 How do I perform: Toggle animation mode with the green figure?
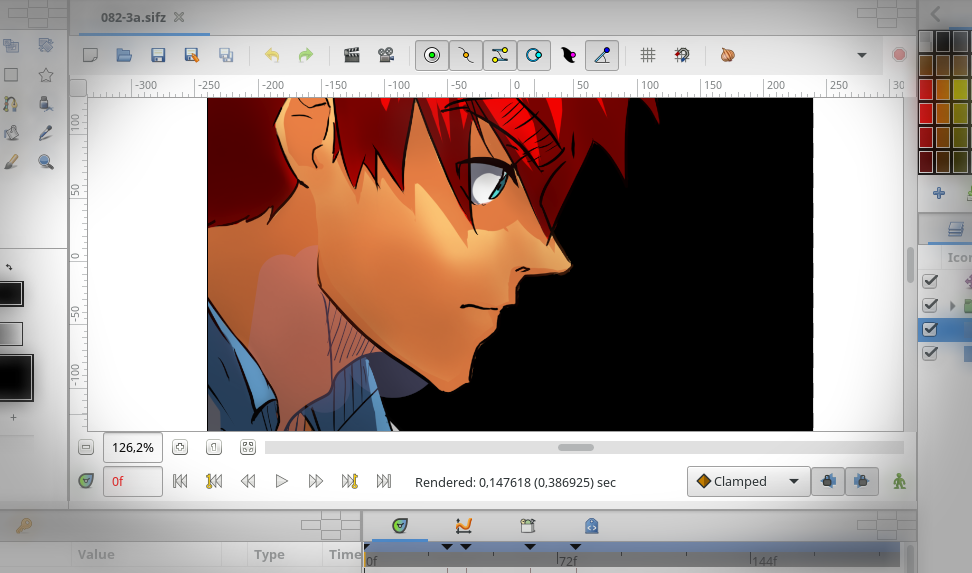(x=899, y=481)
